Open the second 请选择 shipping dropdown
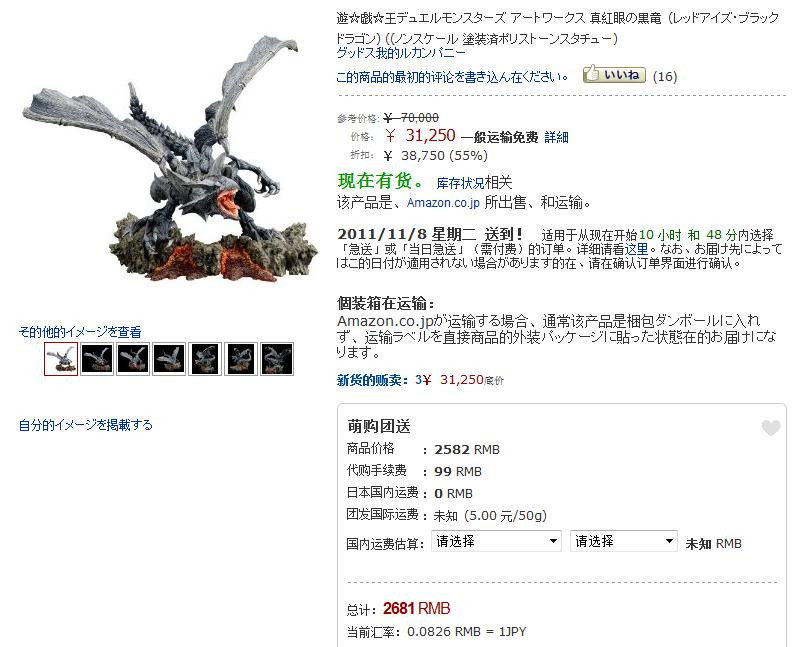This screenshot has height=647, width=799. (x=624, y=541)
